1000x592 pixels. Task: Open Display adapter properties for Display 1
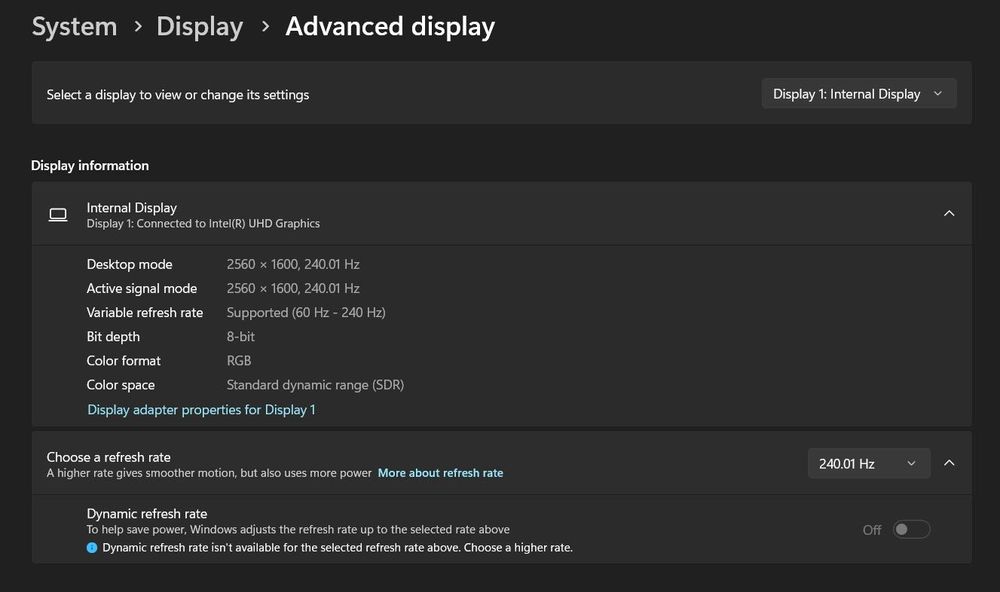pyautogui.click(x=201, y=410)
